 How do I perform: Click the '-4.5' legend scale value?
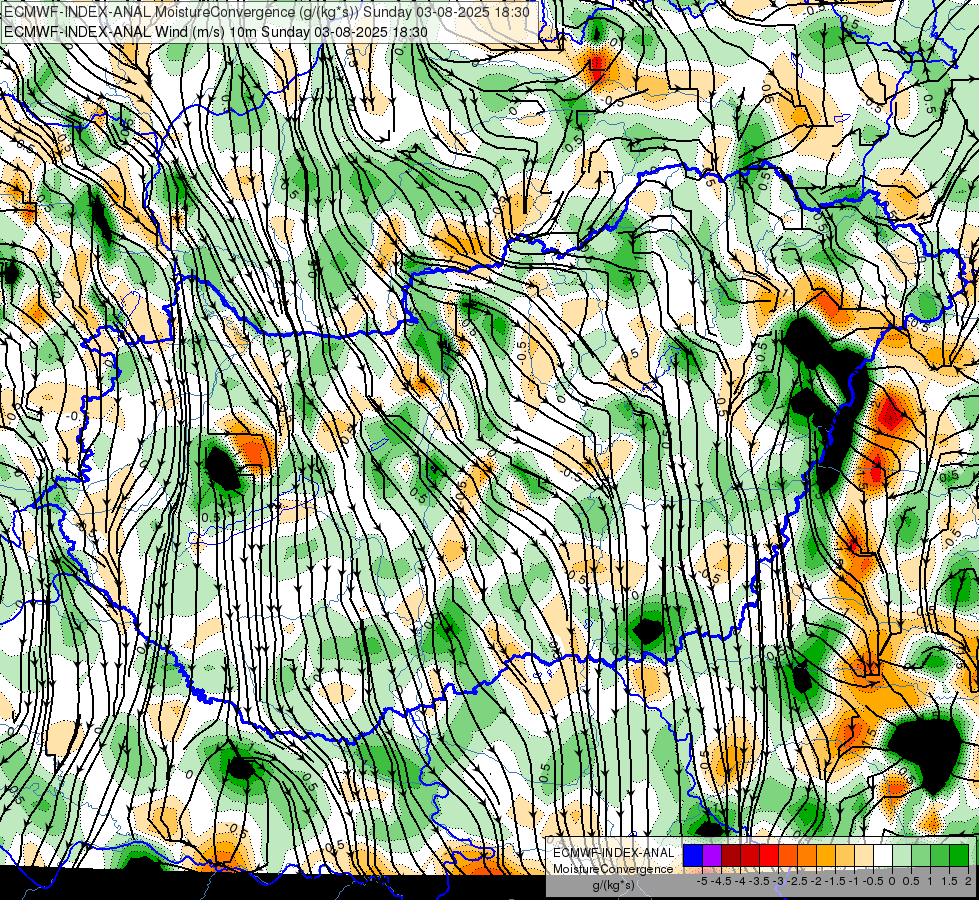721,881
